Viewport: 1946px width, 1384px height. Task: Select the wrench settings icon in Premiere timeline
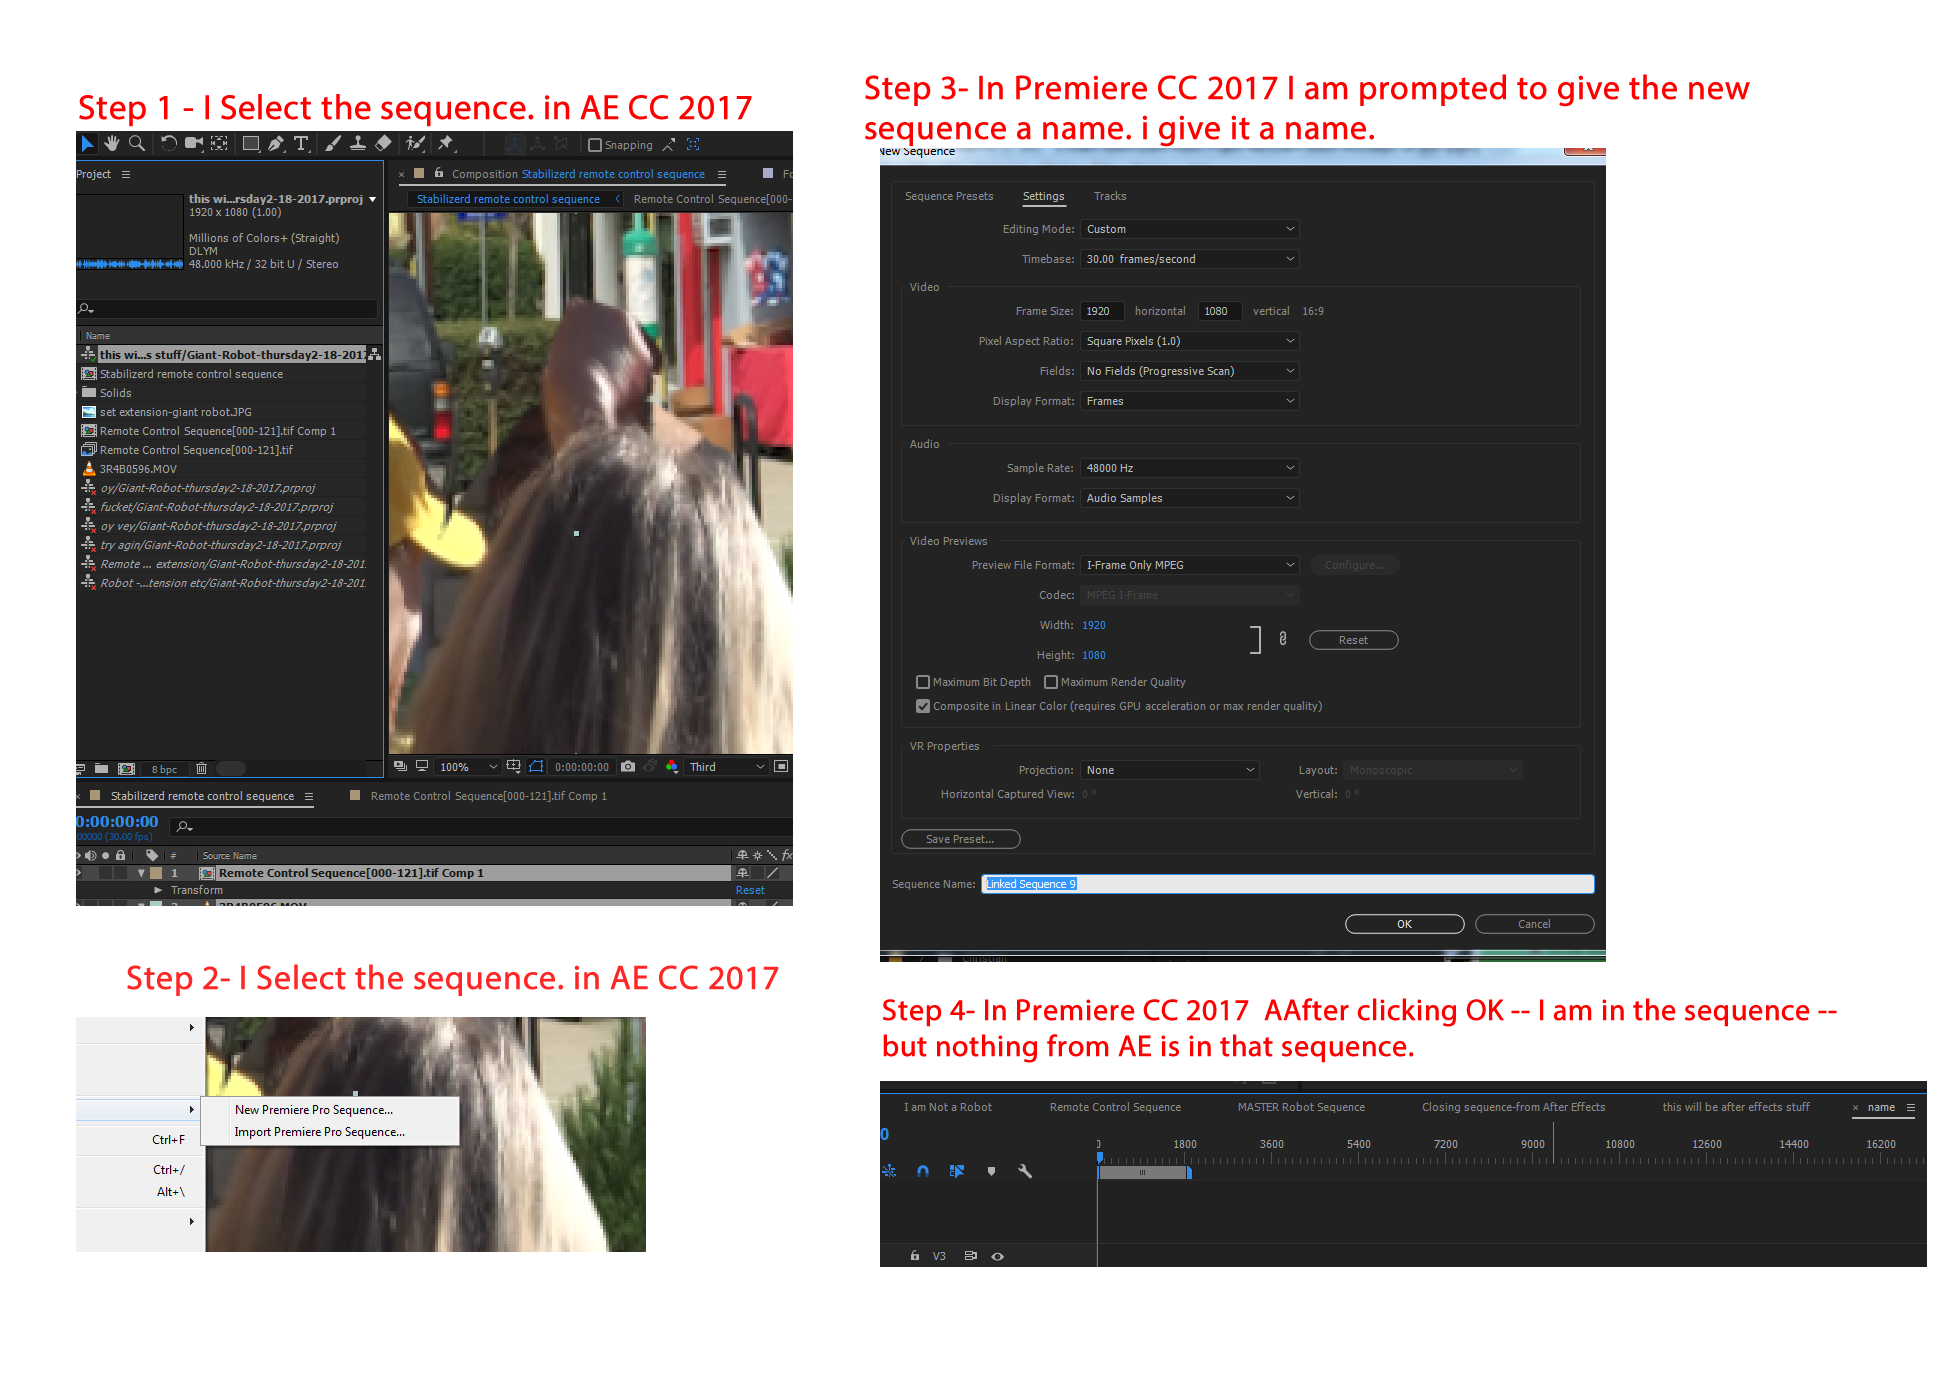click(x=1024, y=1171)
